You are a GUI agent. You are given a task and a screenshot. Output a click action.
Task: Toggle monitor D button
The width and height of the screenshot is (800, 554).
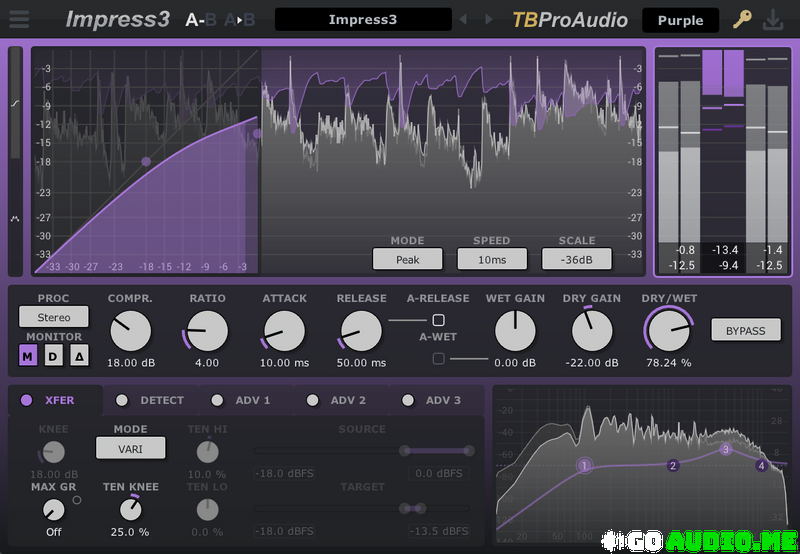pos(54,356)
